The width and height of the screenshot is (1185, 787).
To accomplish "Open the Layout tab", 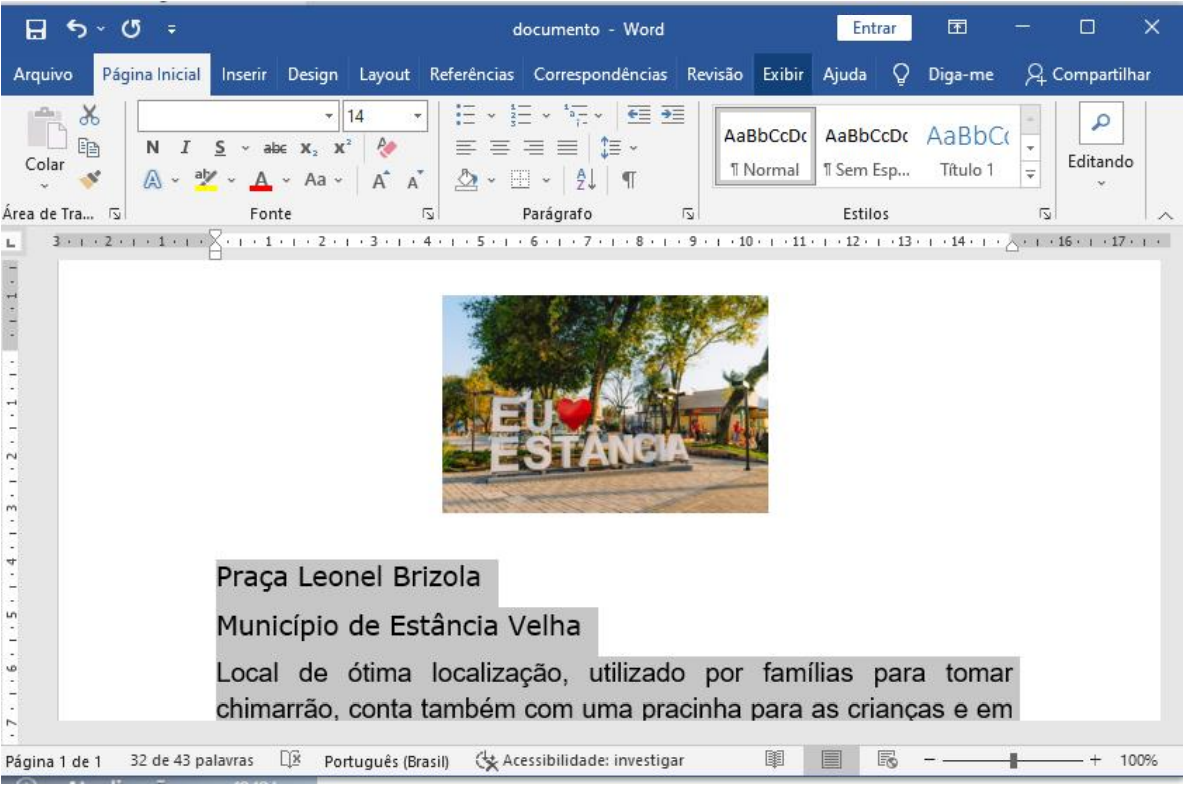I will (384, 74).
